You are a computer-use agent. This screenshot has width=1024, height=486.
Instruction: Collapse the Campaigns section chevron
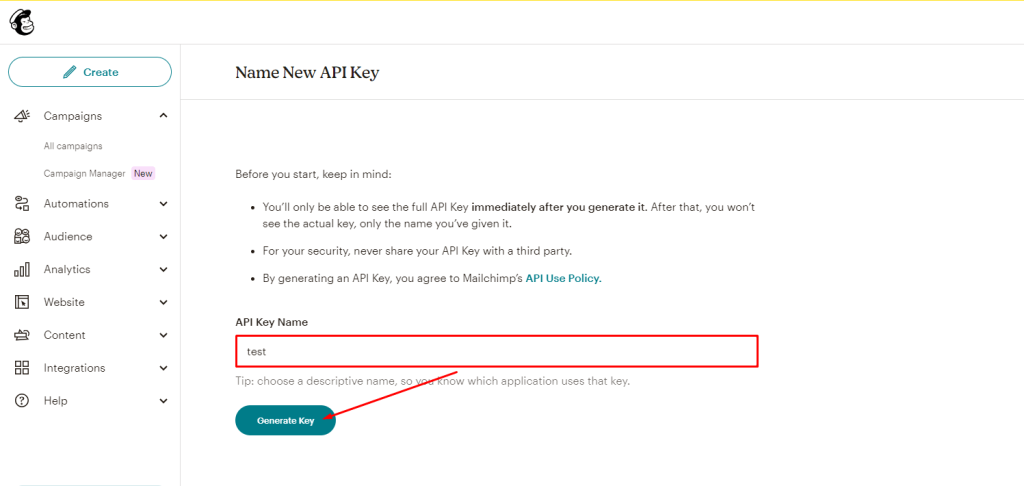click(164, 116)
